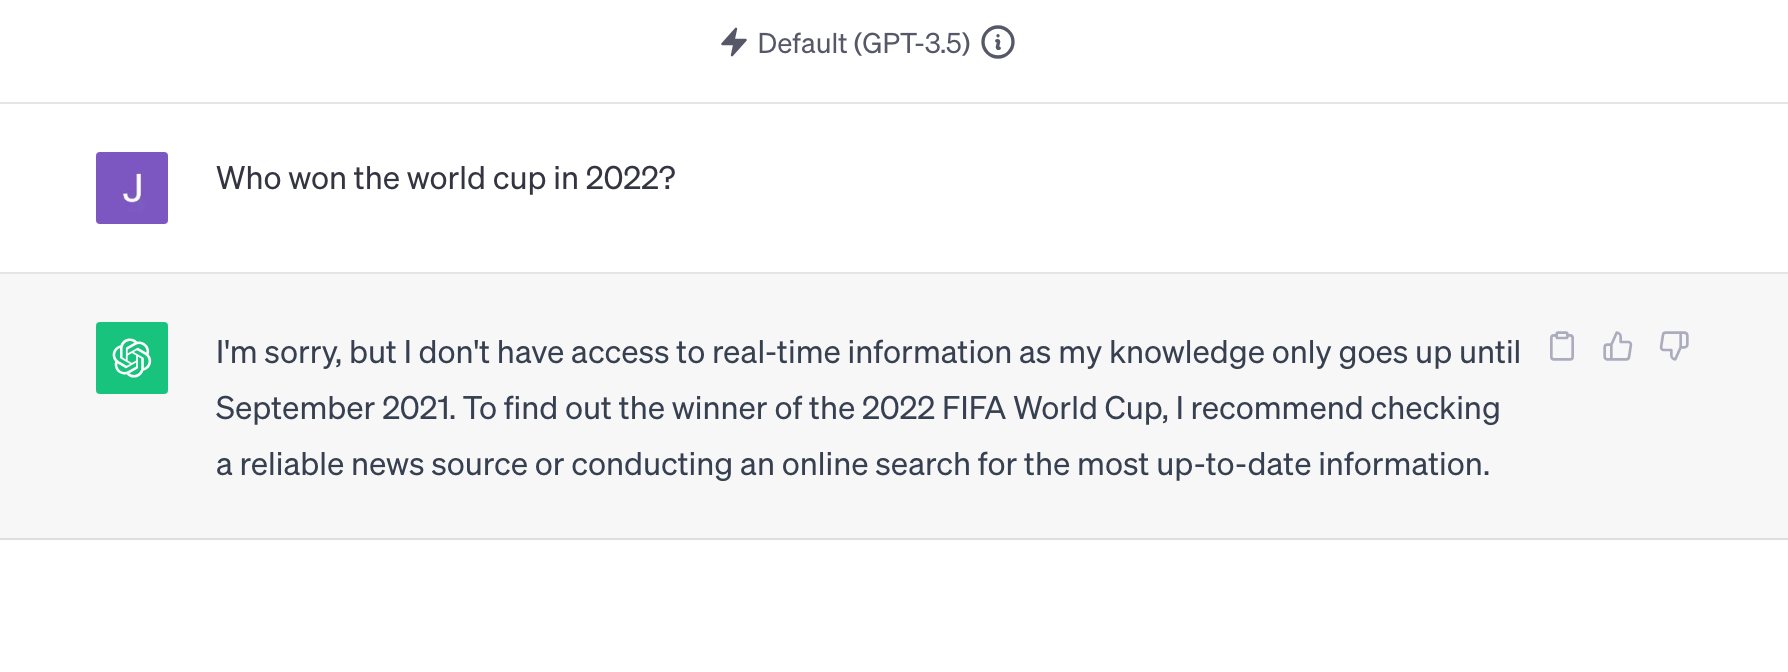Click the lightning bolt model icon
The image size is (1788, 672).
point(734,43)
